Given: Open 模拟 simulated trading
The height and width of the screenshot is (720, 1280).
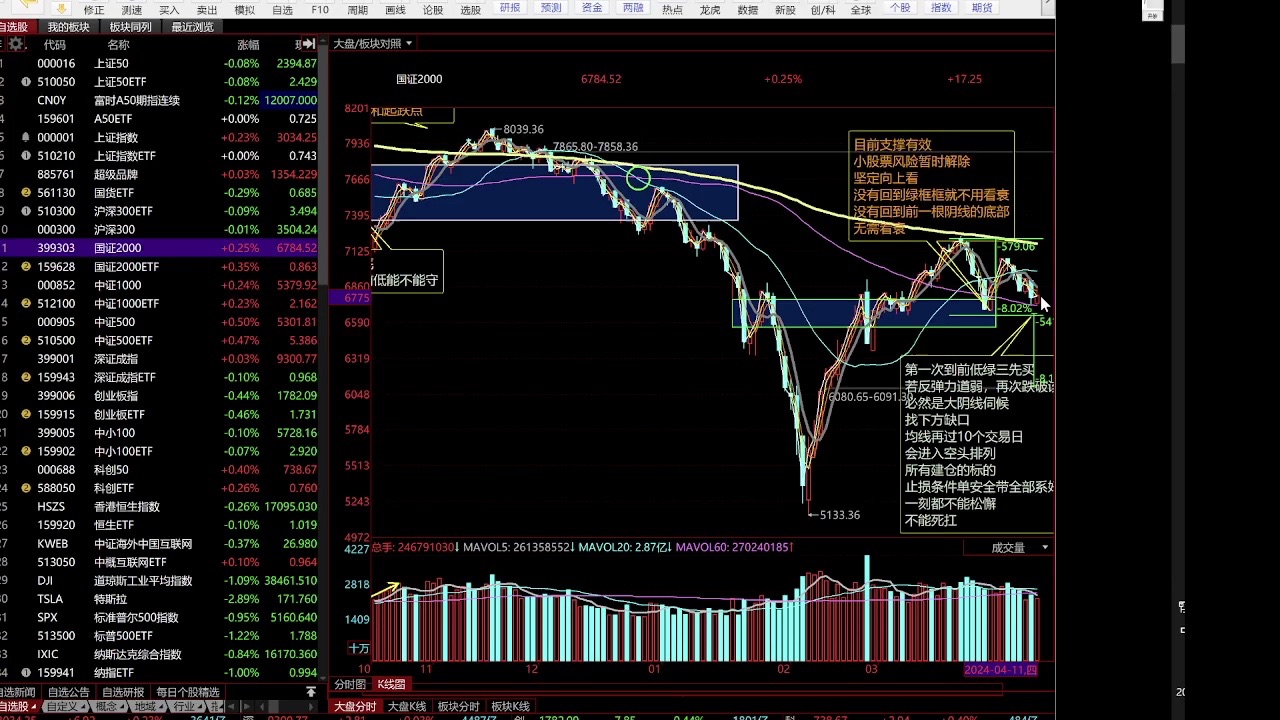Looking at the screenshot, I should [x=245, y=10].
